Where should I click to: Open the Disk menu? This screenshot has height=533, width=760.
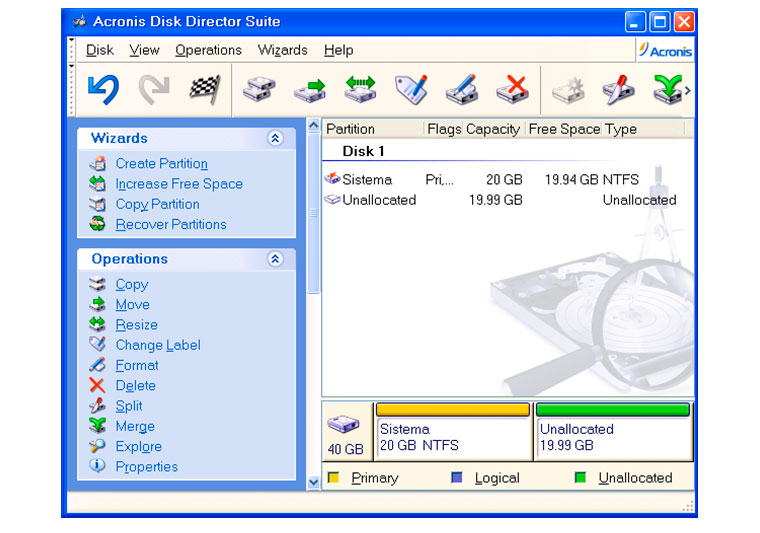tap(99, 50)
